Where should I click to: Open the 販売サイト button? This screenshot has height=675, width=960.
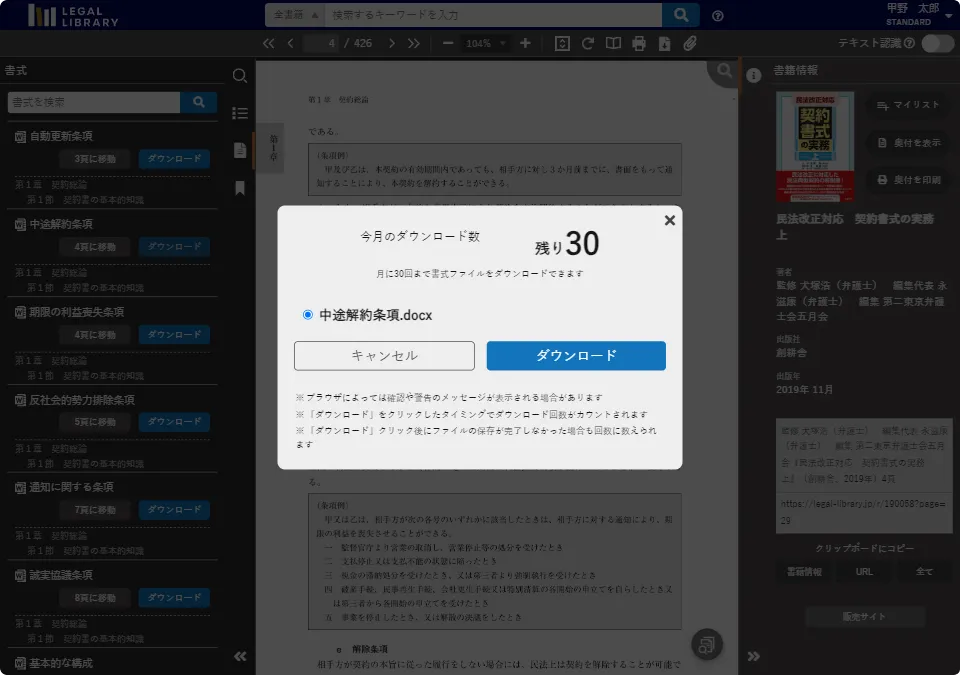pos(864,617)
